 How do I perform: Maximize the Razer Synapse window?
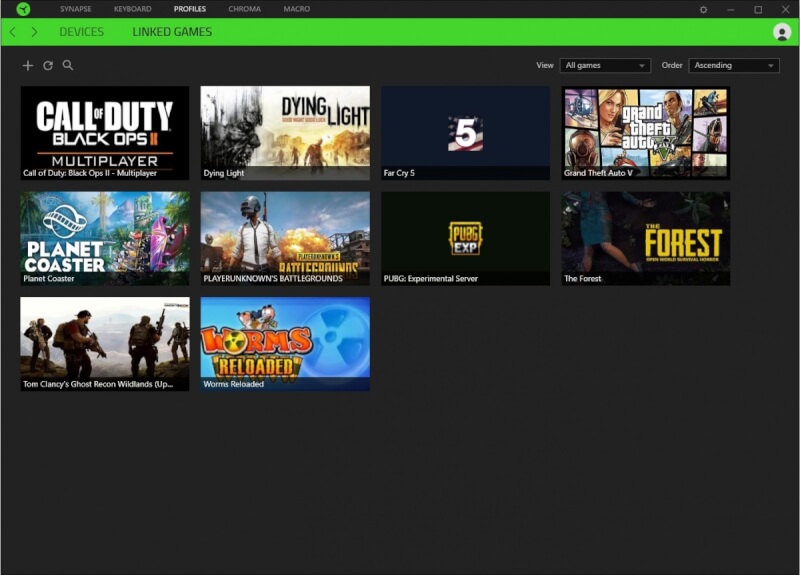point(758,9)
